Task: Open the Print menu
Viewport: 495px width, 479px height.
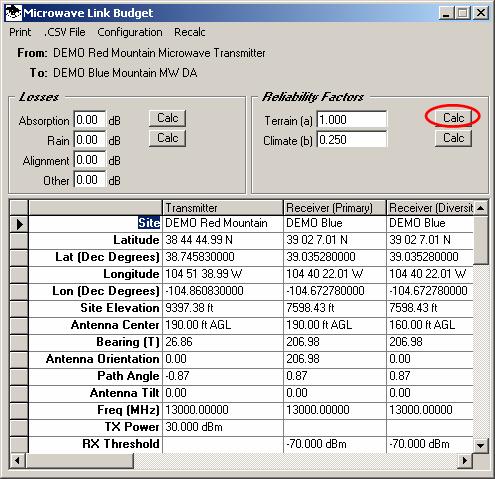Action: coord(20,32)
